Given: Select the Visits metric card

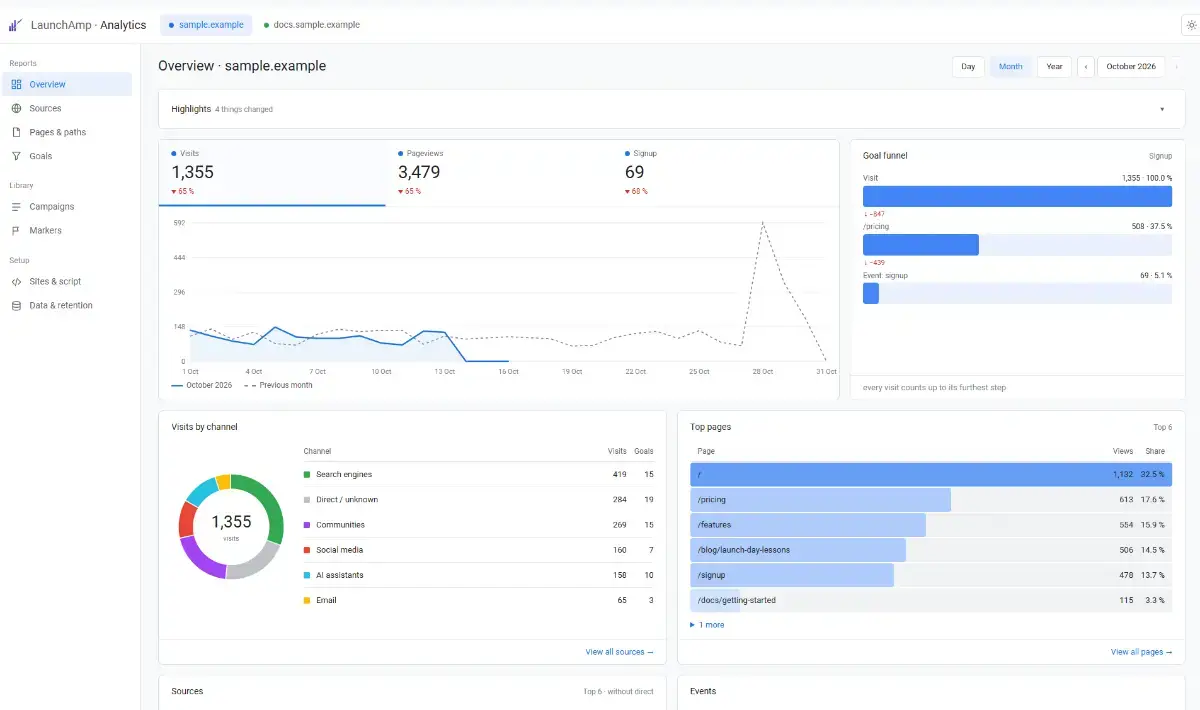Looking at the screenshot, I should pyautogui.click(x=272, y=173).
